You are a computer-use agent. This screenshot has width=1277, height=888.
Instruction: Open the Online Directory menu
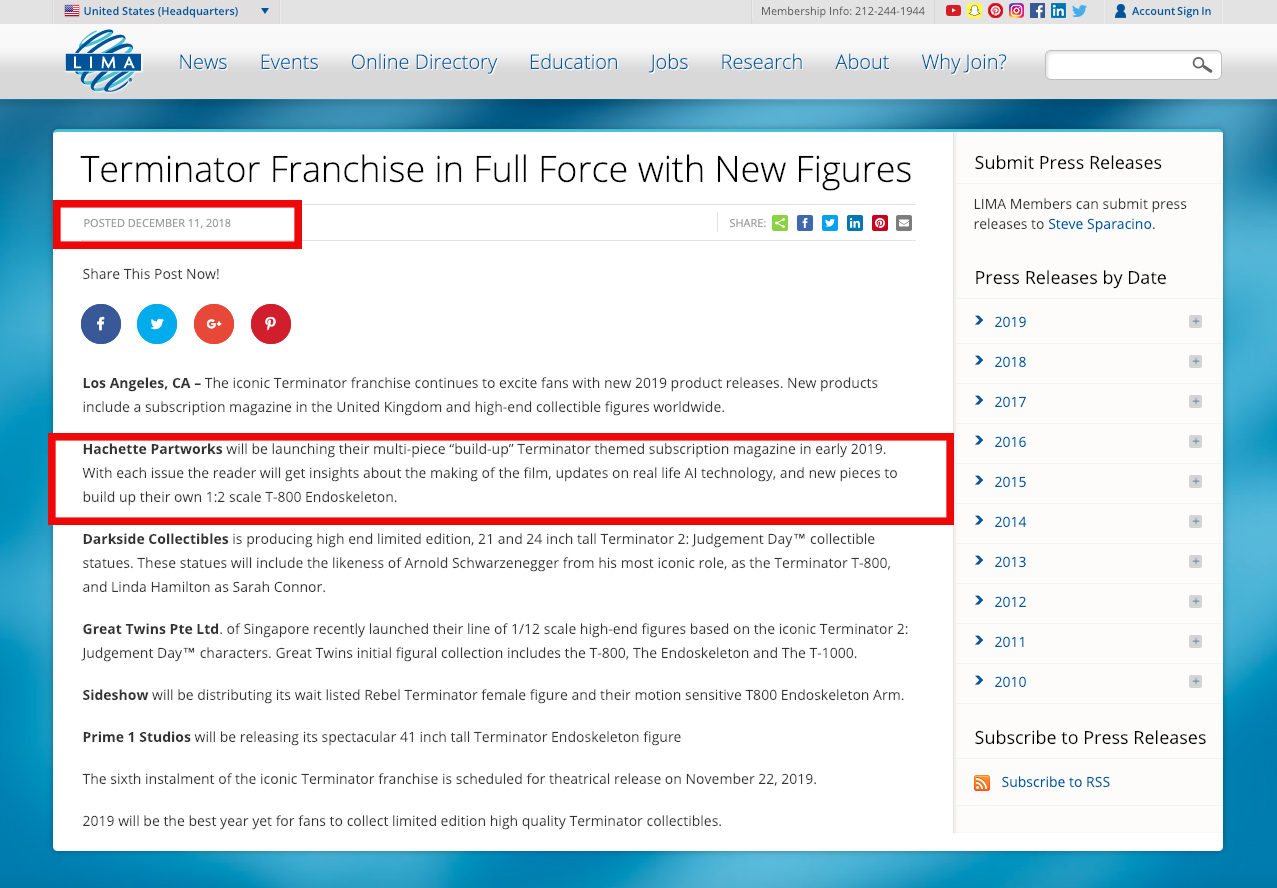[424, 62]
